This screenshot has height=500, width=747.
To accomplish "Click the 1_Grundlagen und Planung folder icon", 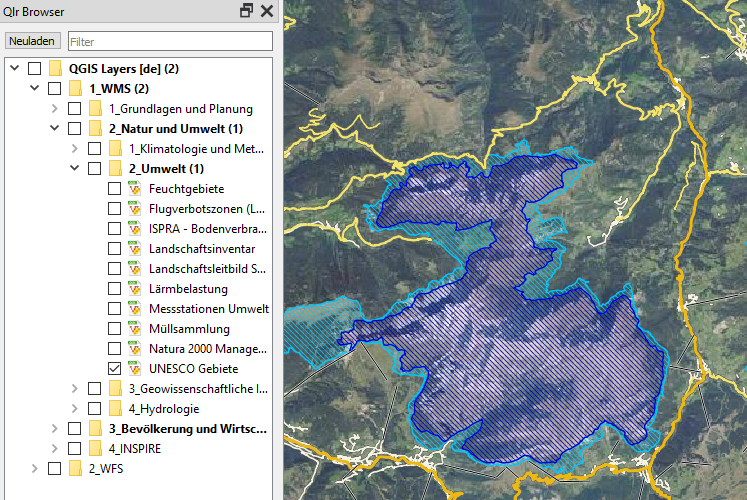I will pos(95,109).
